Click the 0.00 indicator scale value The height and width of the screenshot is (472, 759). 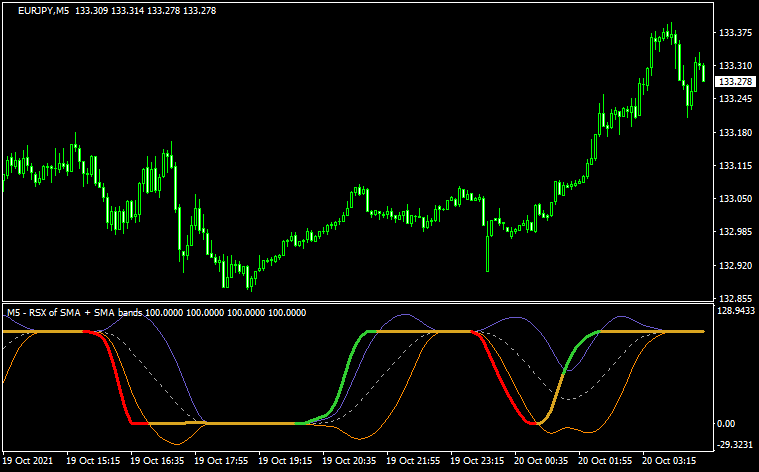click(x=726, y=424)
